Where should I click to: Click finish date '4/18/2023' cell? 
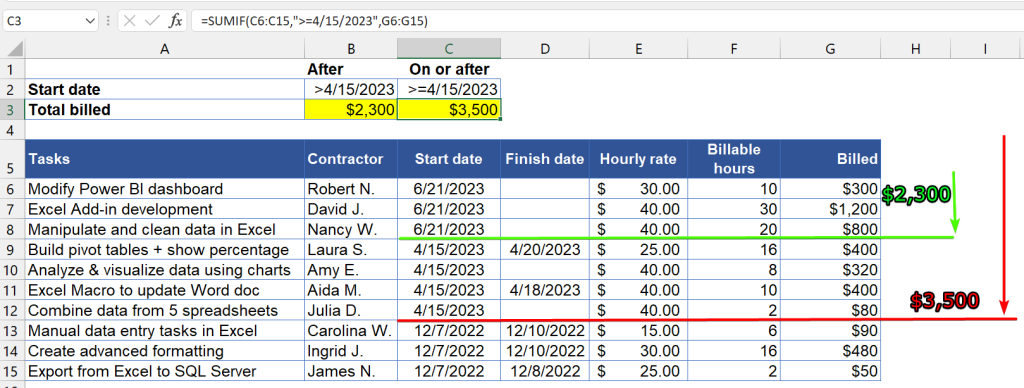[545, 290]
